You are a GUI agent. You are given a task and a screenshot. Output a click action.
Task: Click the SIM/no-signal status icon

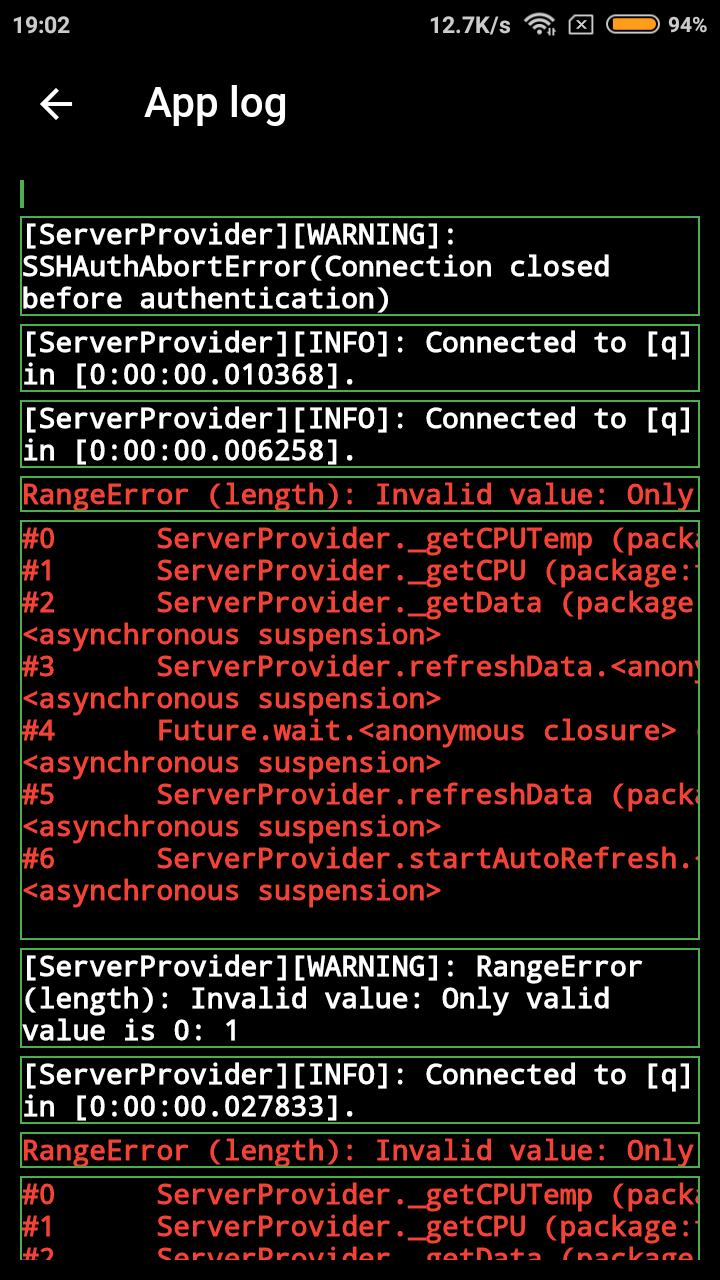pyautogui.click(x=583, y=25)
